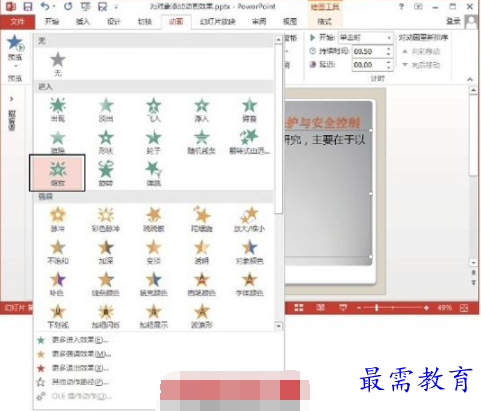Apply the highlighted 缩放 (Zoom) entrance effect

tap(57, 173)
